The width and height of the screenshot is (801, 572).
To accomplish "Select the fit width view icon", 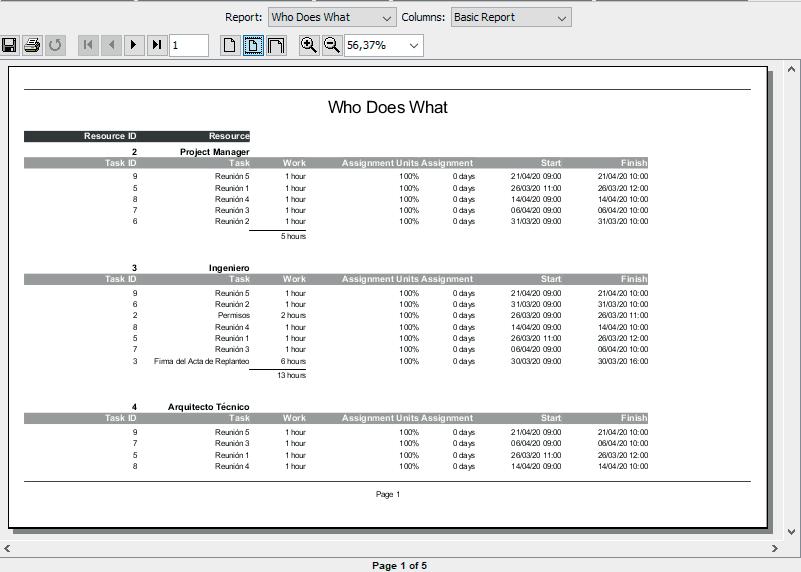I will [x=276, y=45].
